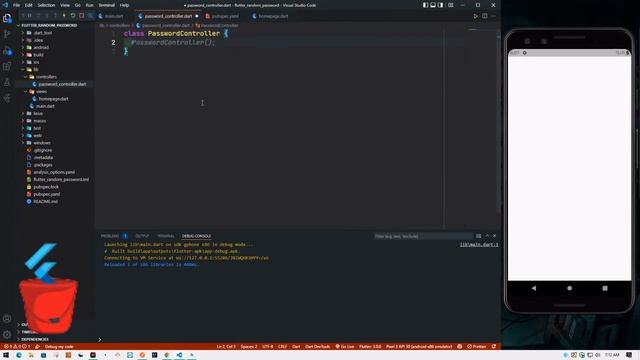The height and width of the screenshot is (360, 640).
Task: Open Windows Start menu
Action: click(6, 355)
